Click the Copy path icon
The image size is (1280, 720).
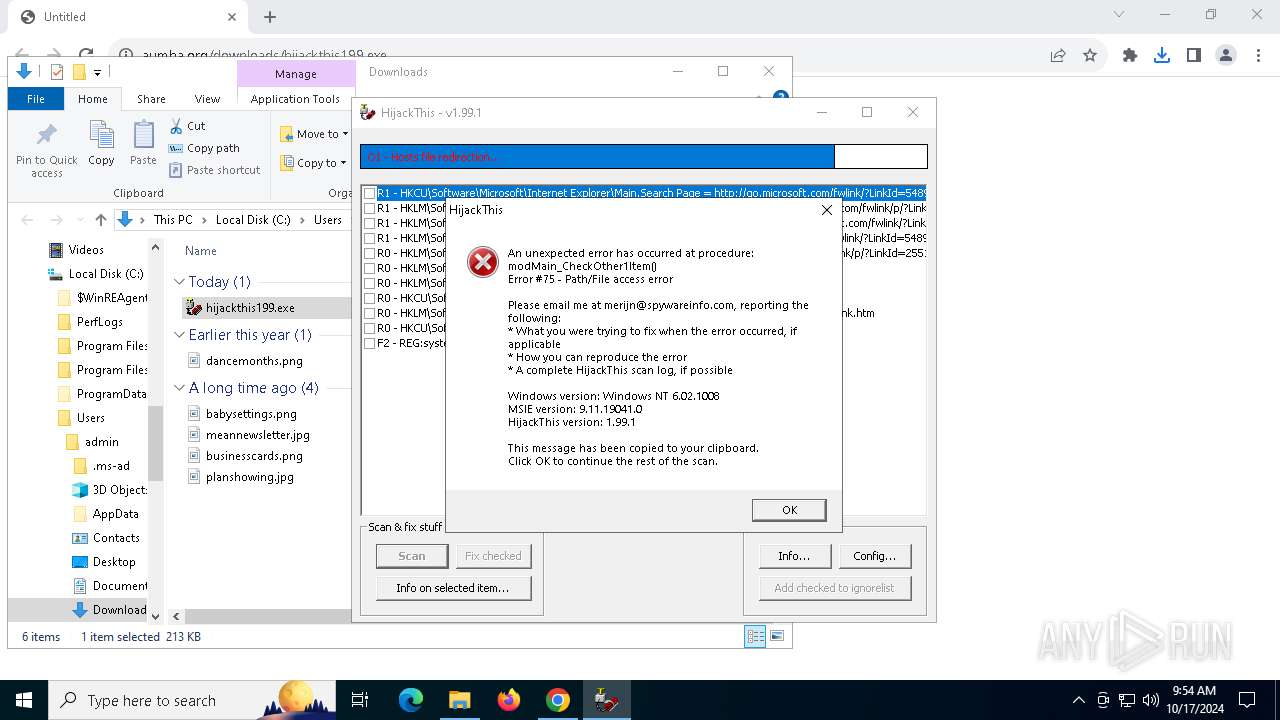click(x=175, y=148)
